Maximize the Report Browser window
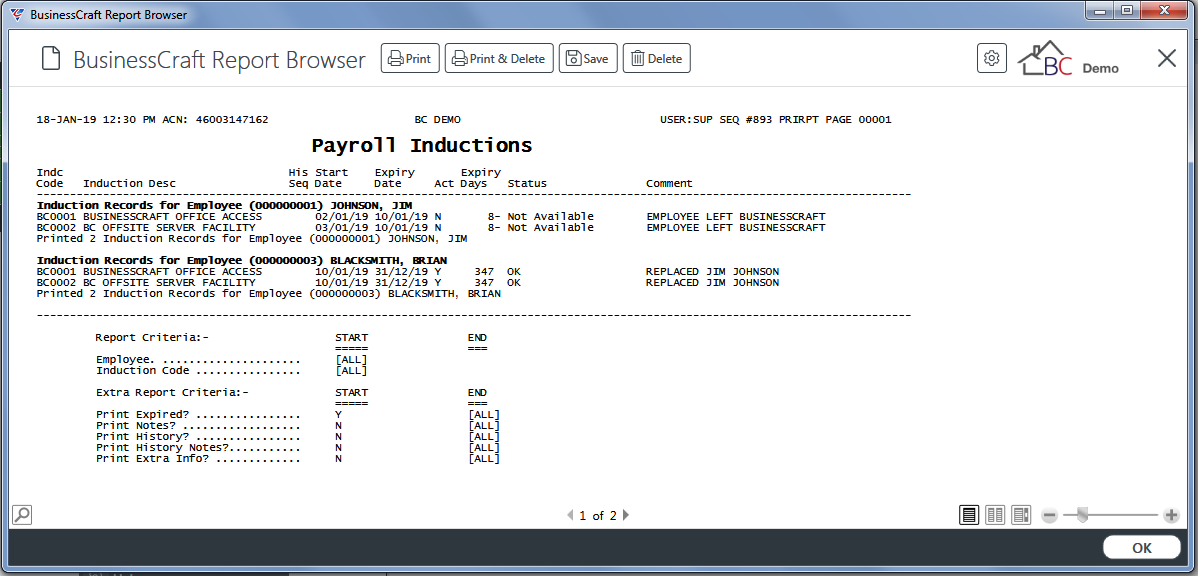This screenshot has height=576, width=1198. [x=1126, y=11]
